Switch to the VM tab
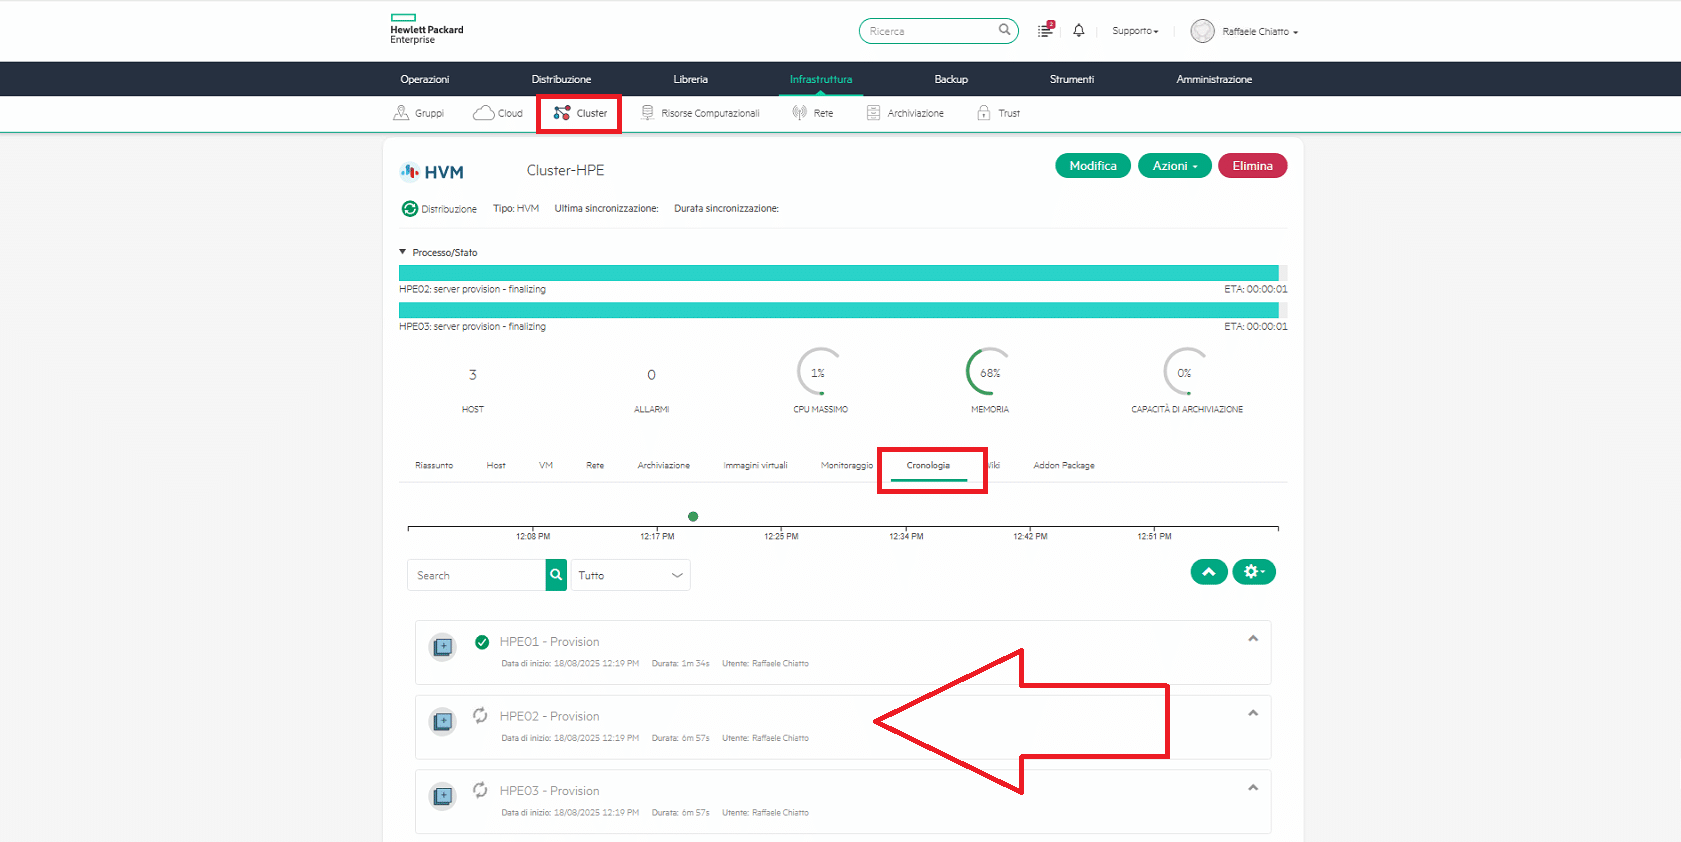 tap(546, 465)
